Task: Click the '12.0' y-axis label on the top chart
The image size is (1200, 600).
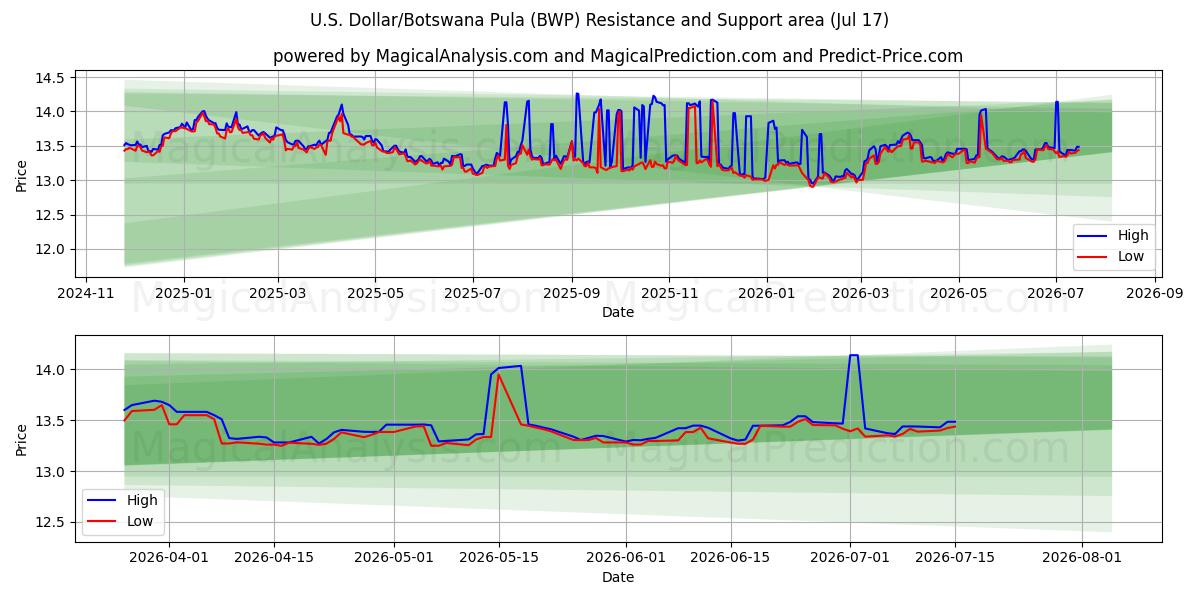Action: [x=52, y=250]
